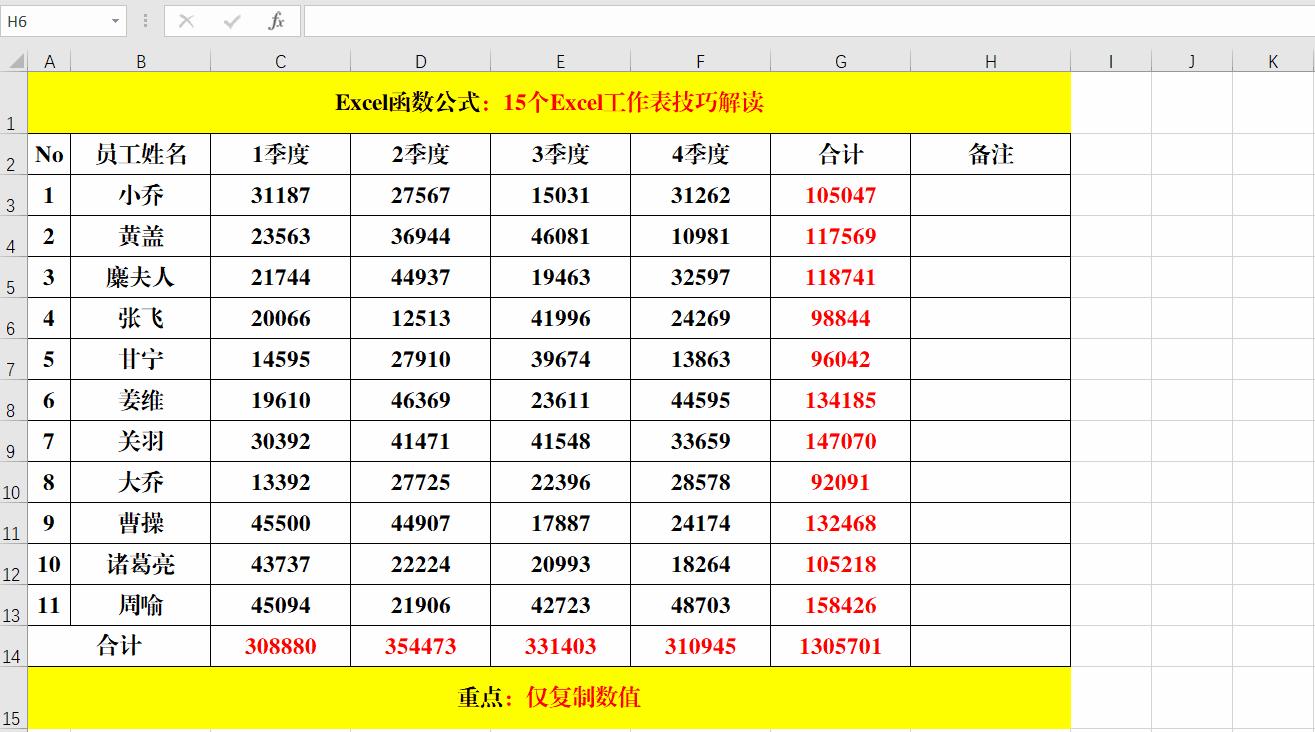Click the Select All triangle at grid corner
Image resolution: width=1315 pixels, height=732 pixels.
[13, 60]
